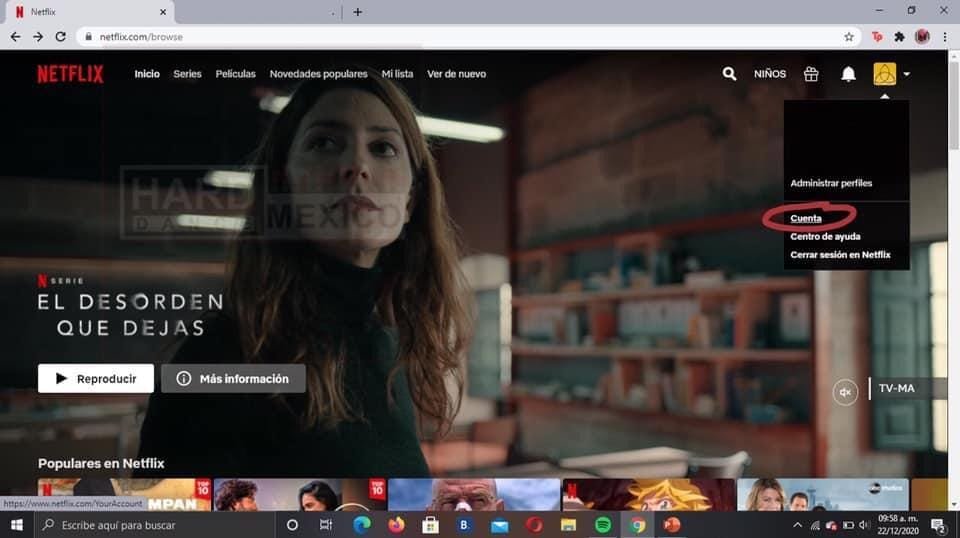Open Chrome three-dot menu
This screenshot has width=960, height=538.
tap(945, 37)
